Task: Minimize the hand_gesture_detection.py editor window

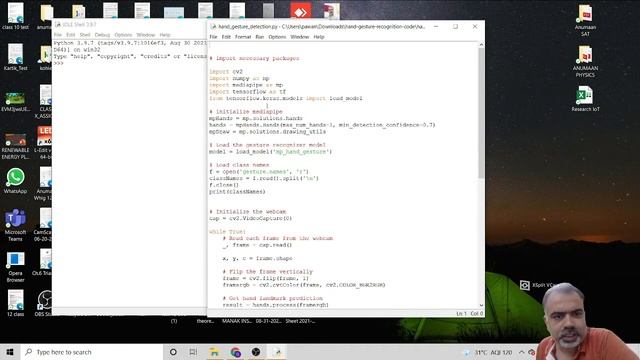Action: [x=436, y=27]
